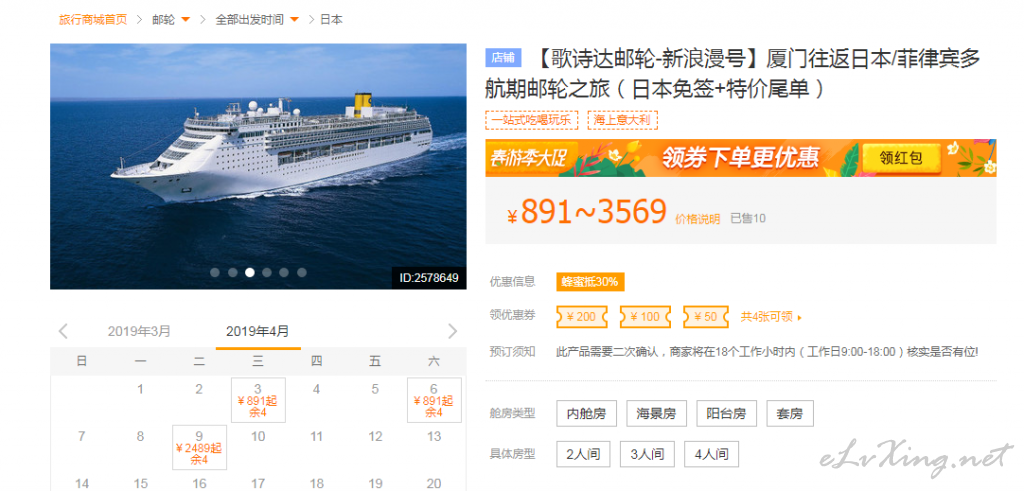Select the sixth carousel dot
The height and width of the screenshot is (491, 1024).
pyautogui.click(x=302, y=273)
